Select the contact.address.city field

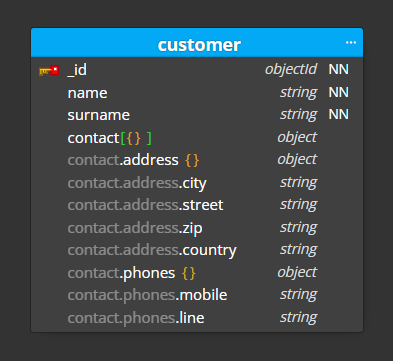(x=197, y=183)
